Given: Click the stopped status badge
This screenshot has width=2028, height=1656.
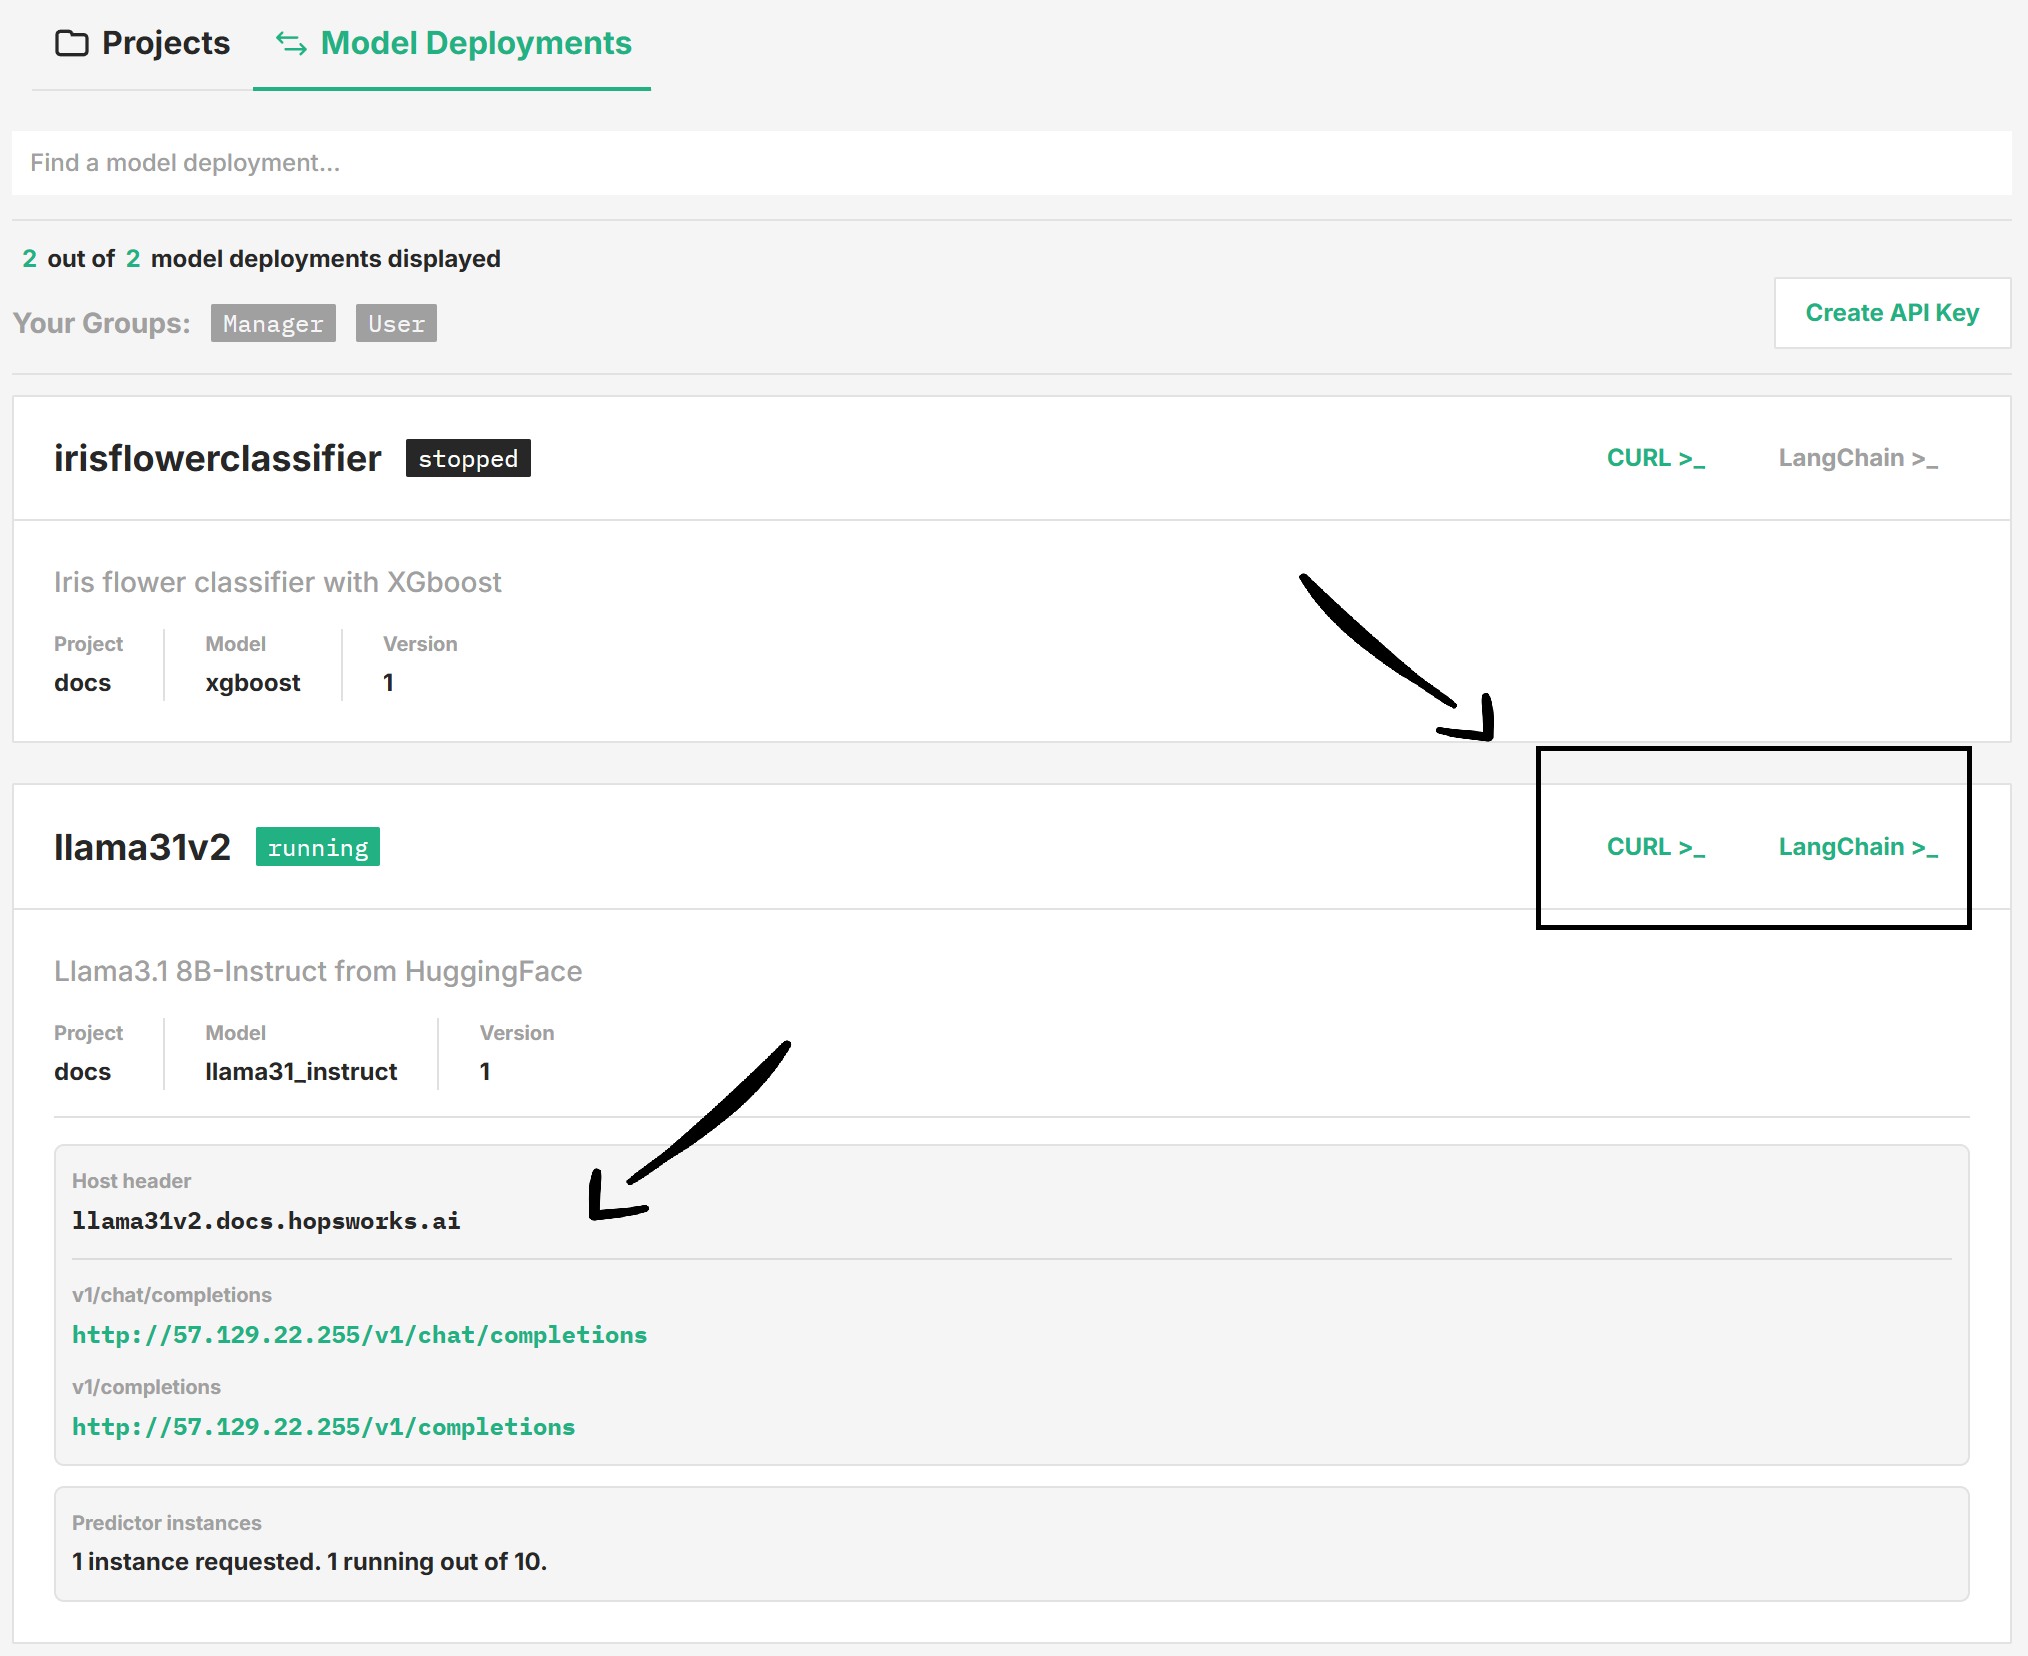Looking at the screenshot, I should 468,459.
